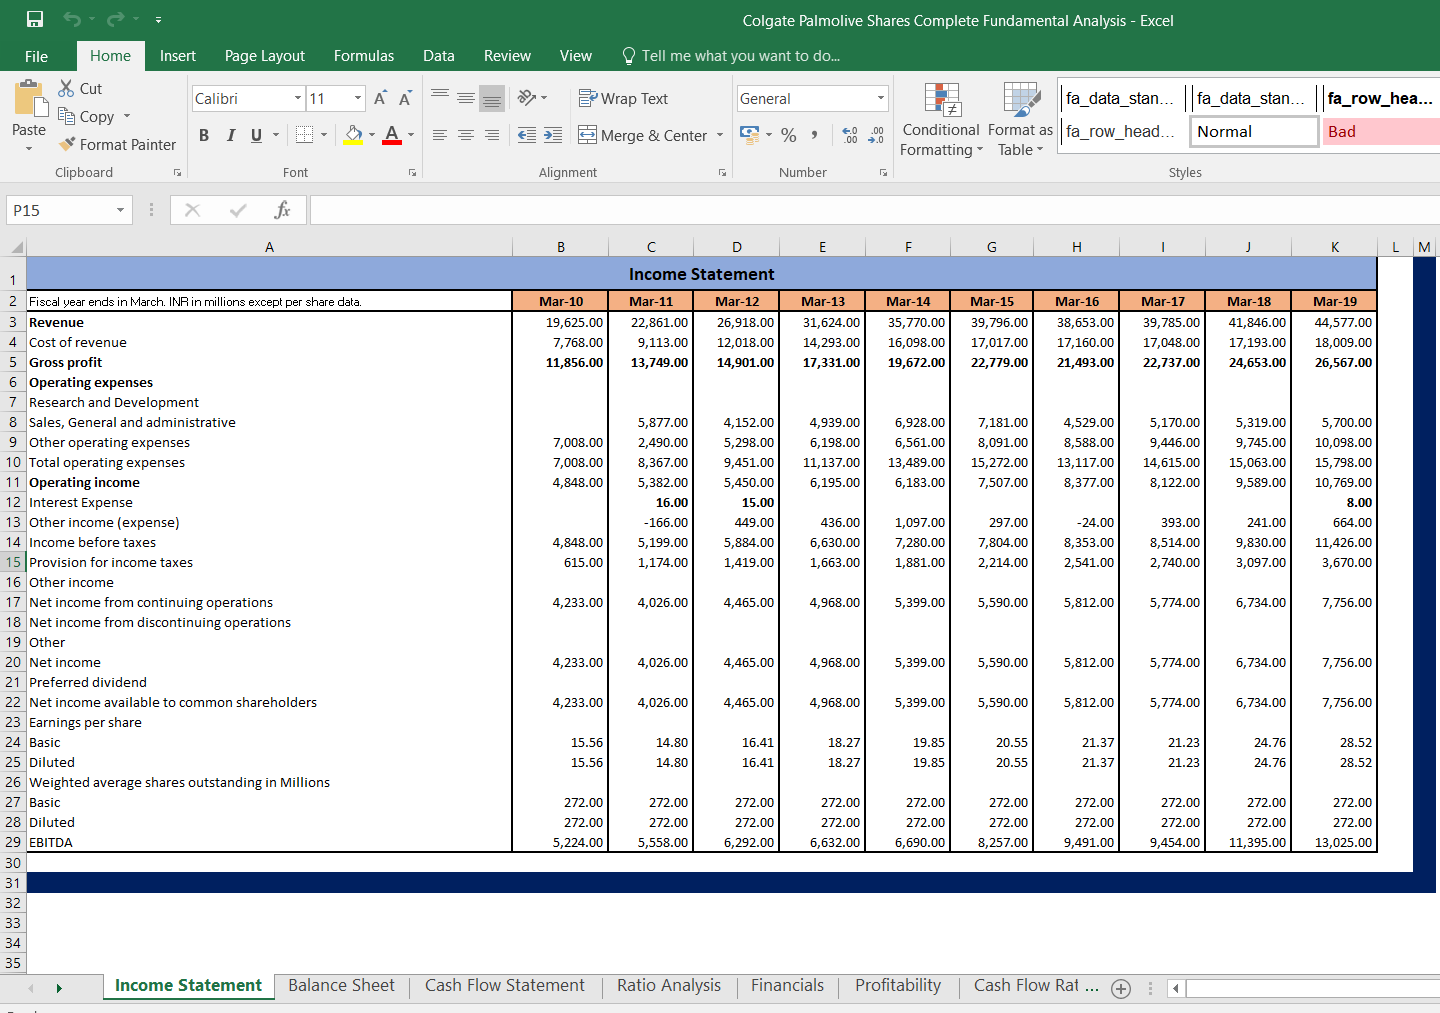The width and height of the screenshot is (1440, 1013).
Task: Apply comma style
Action: pos(815,135)
